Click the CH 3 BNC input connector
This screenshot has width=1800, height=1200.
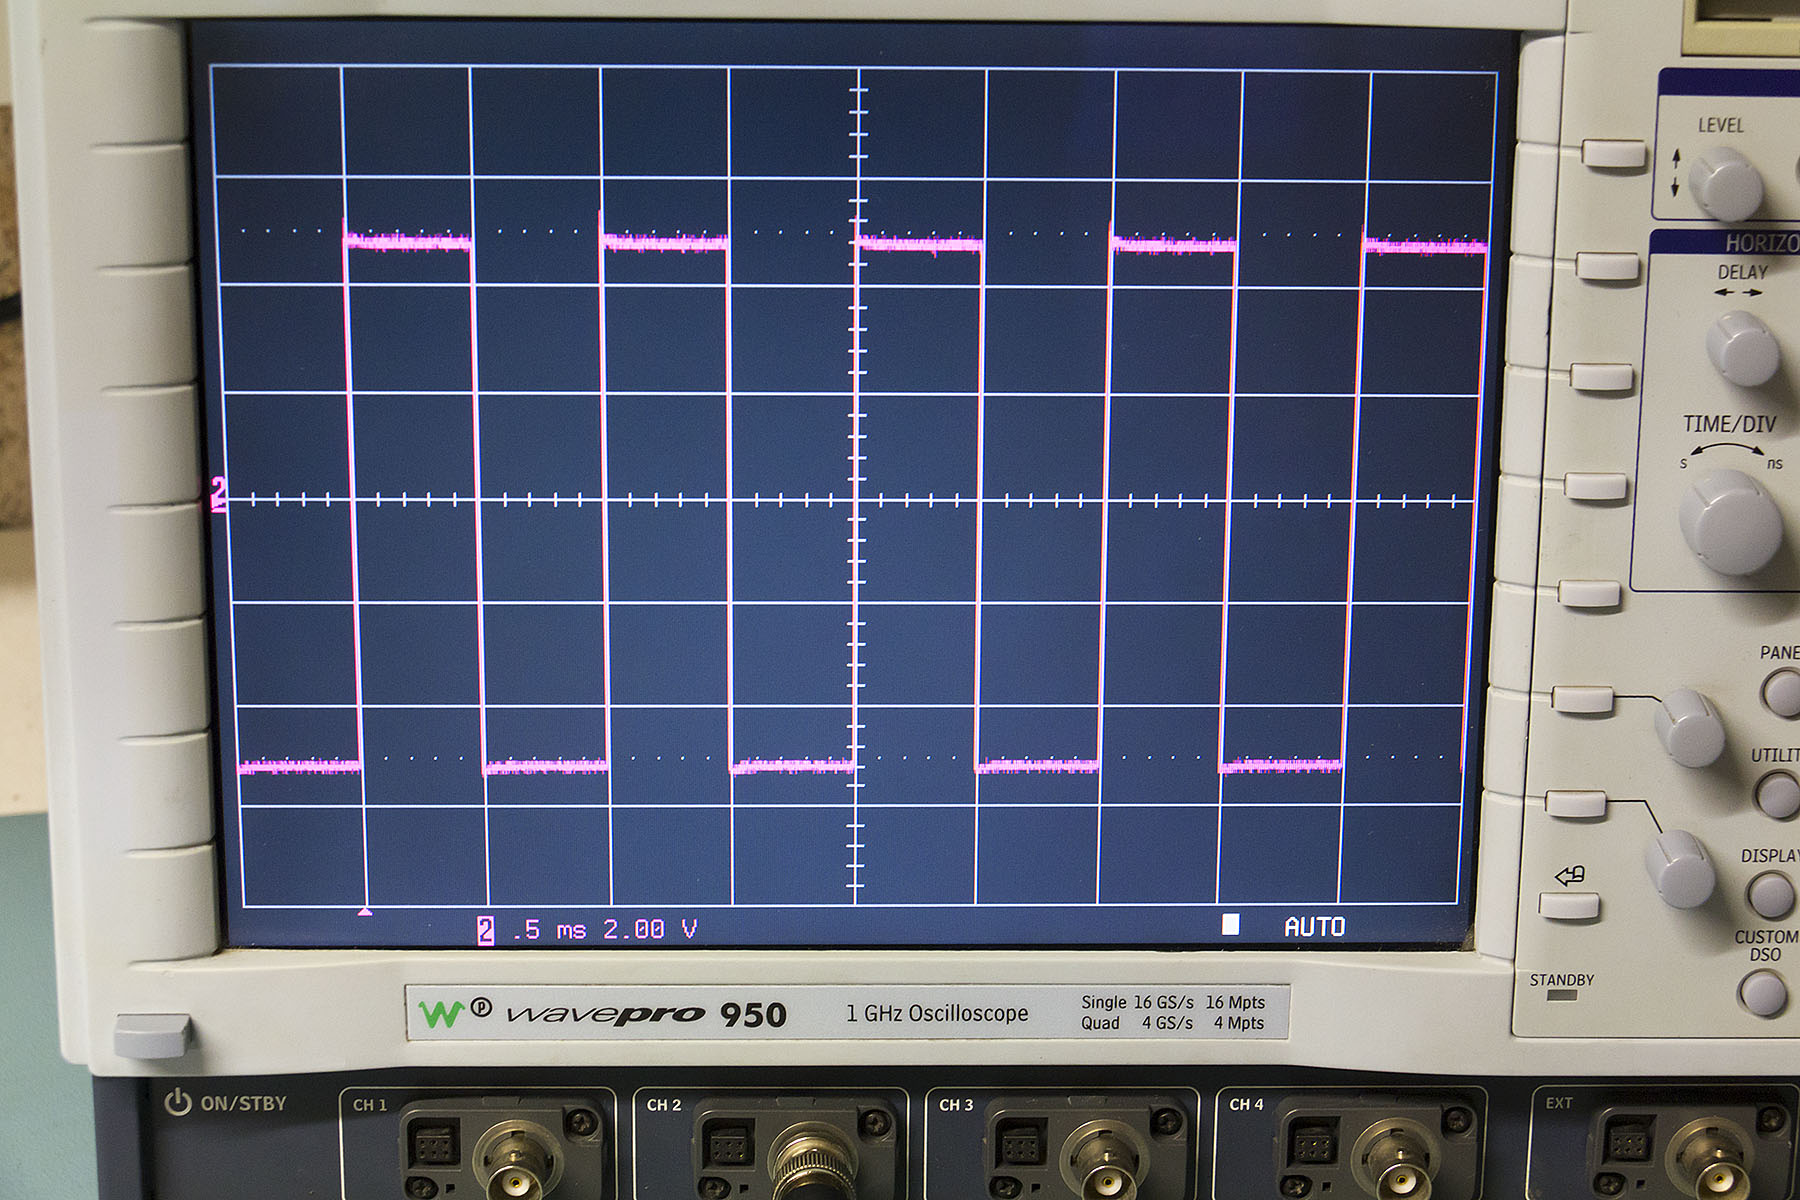pos(1103,1157)
